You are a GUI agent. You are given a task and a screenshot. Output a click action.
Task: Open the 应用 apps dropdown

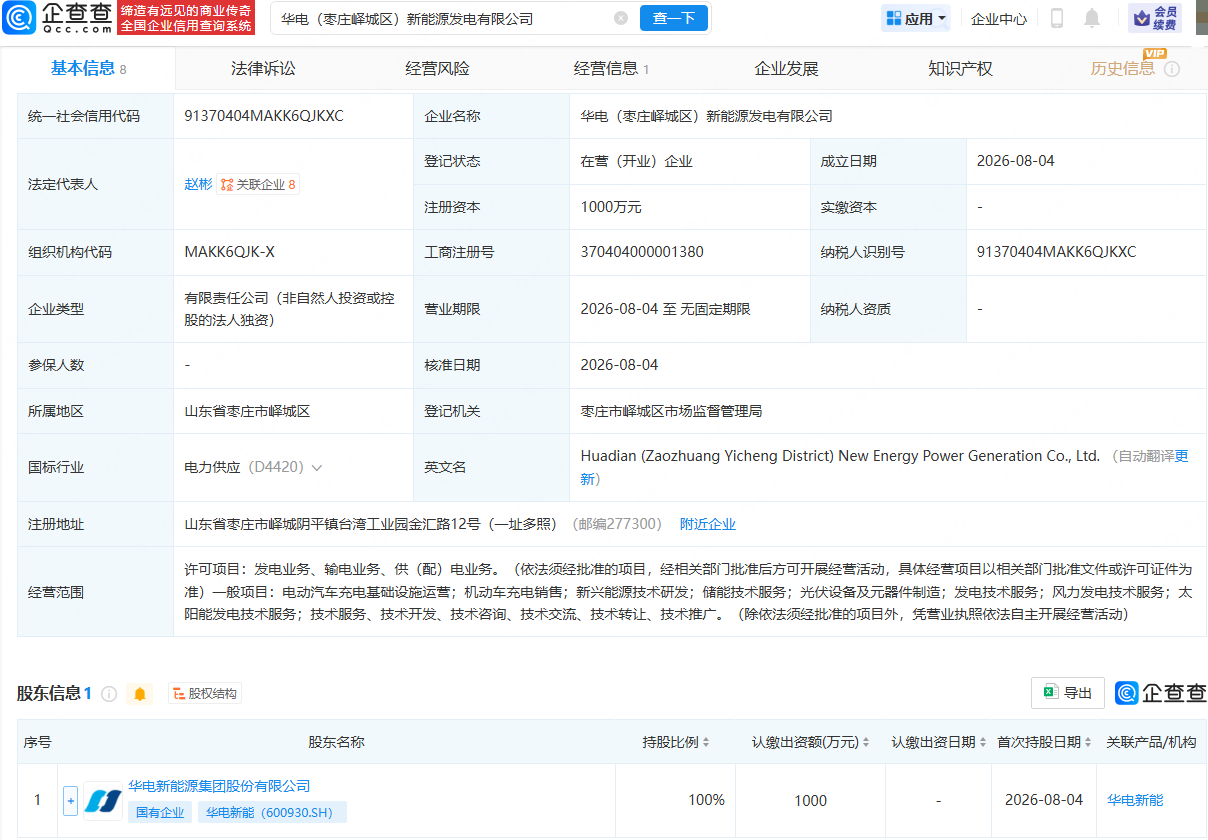tap(917, 18)
